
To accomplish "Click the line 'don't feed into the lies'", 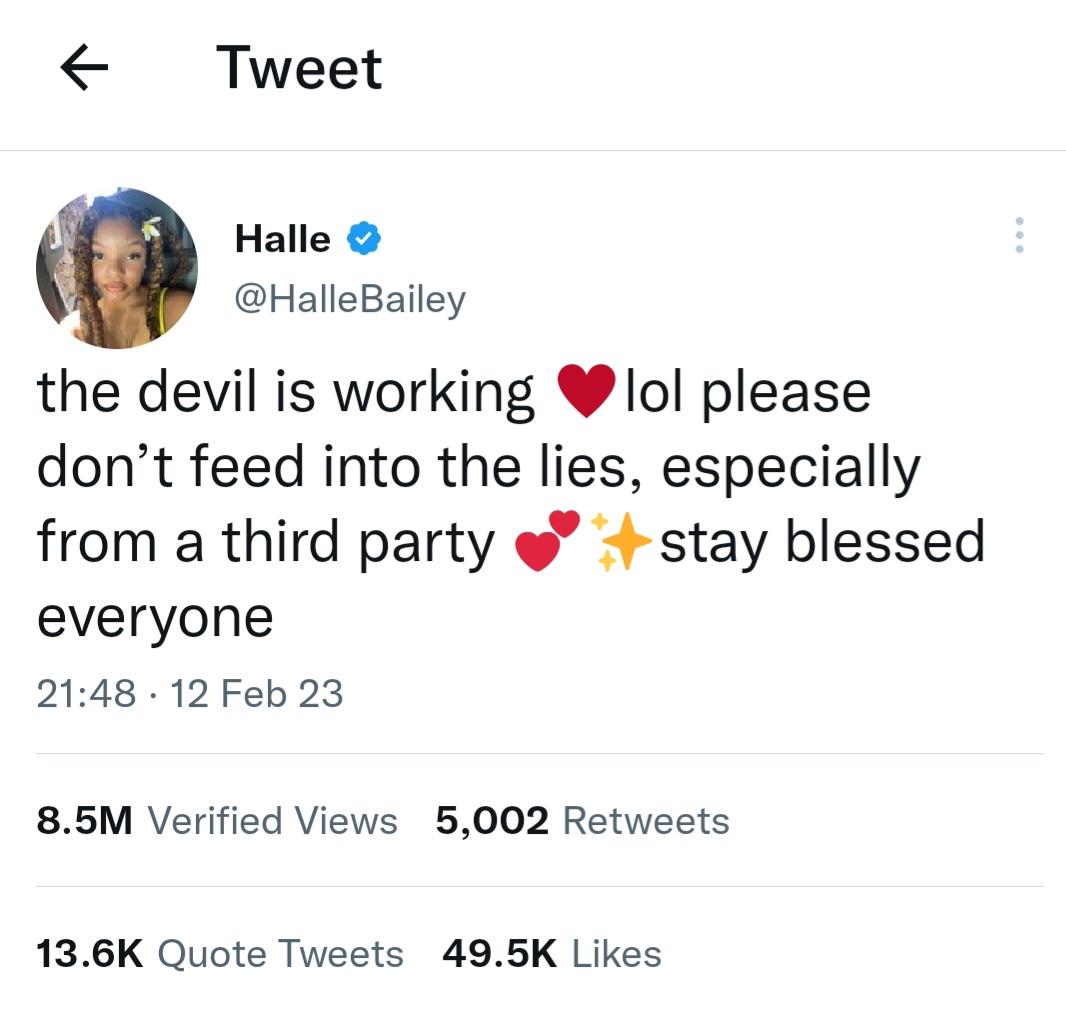I will (x=341, y=467).
